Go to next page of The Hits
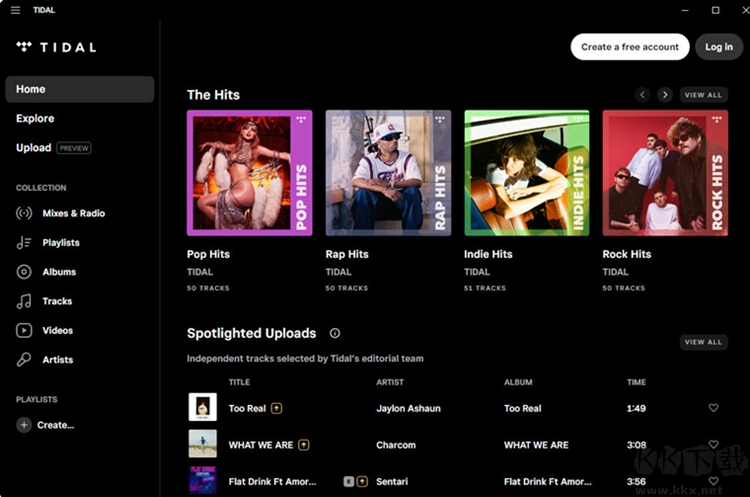 click(x=665, y=95)
